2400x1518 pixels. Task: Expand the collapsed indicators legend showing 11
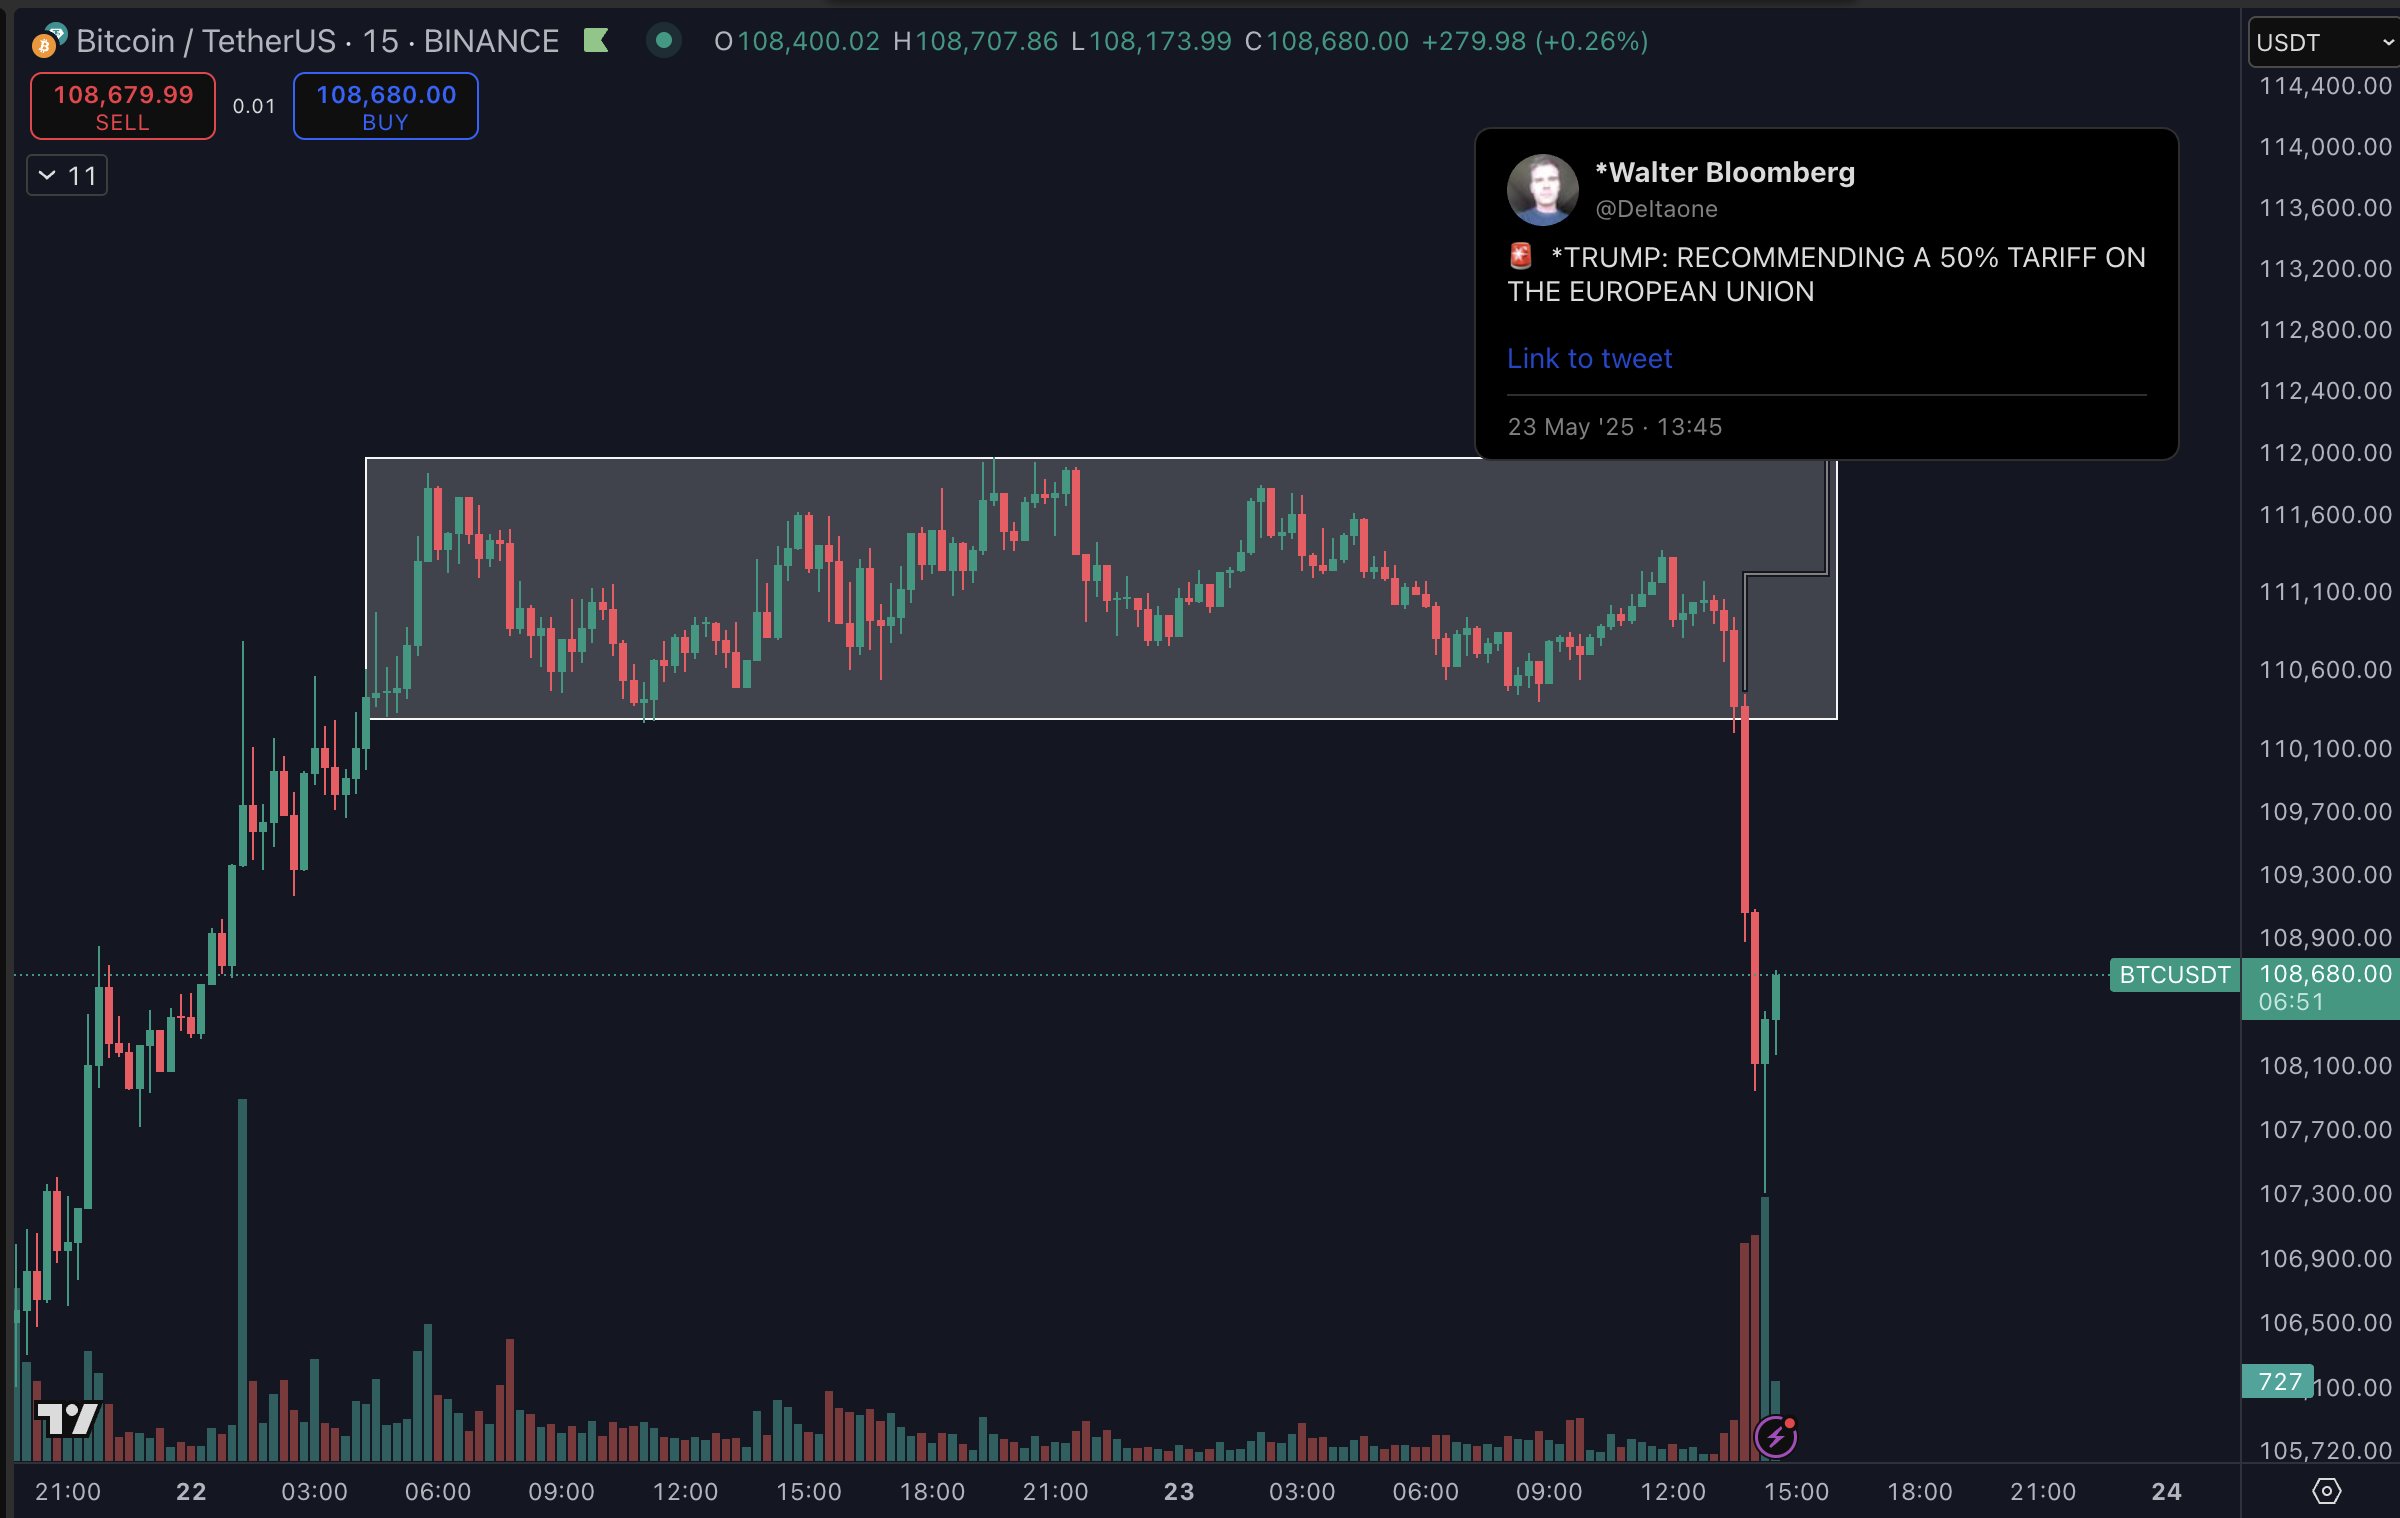[x=67, y=176]
